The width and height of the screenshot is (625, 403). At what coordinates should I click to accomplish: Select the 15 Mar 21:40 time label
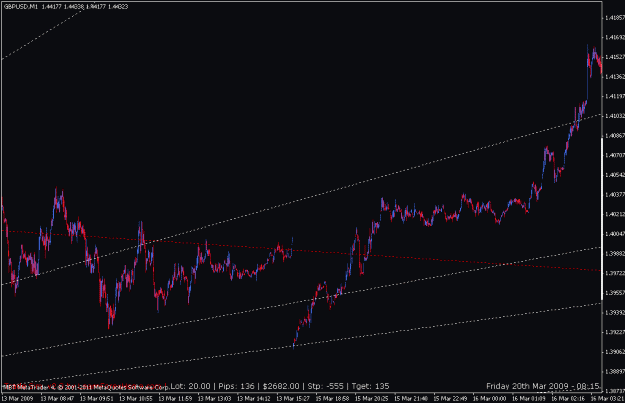coord(411,398)
